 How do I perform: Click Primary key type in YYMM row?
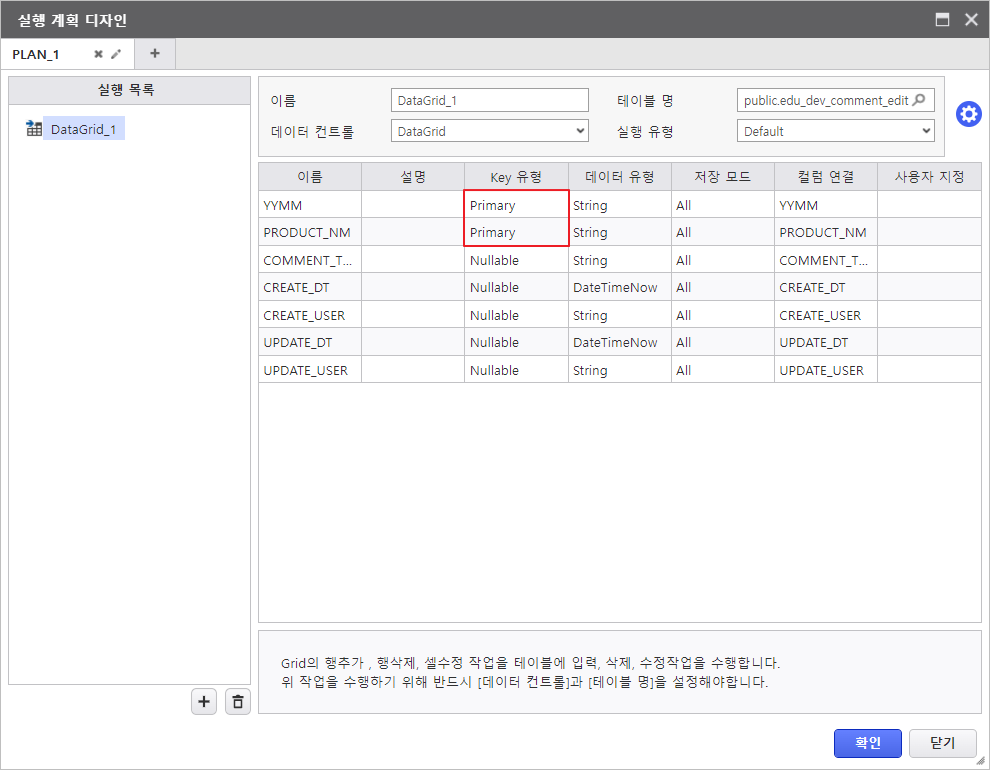click(516, 205)
